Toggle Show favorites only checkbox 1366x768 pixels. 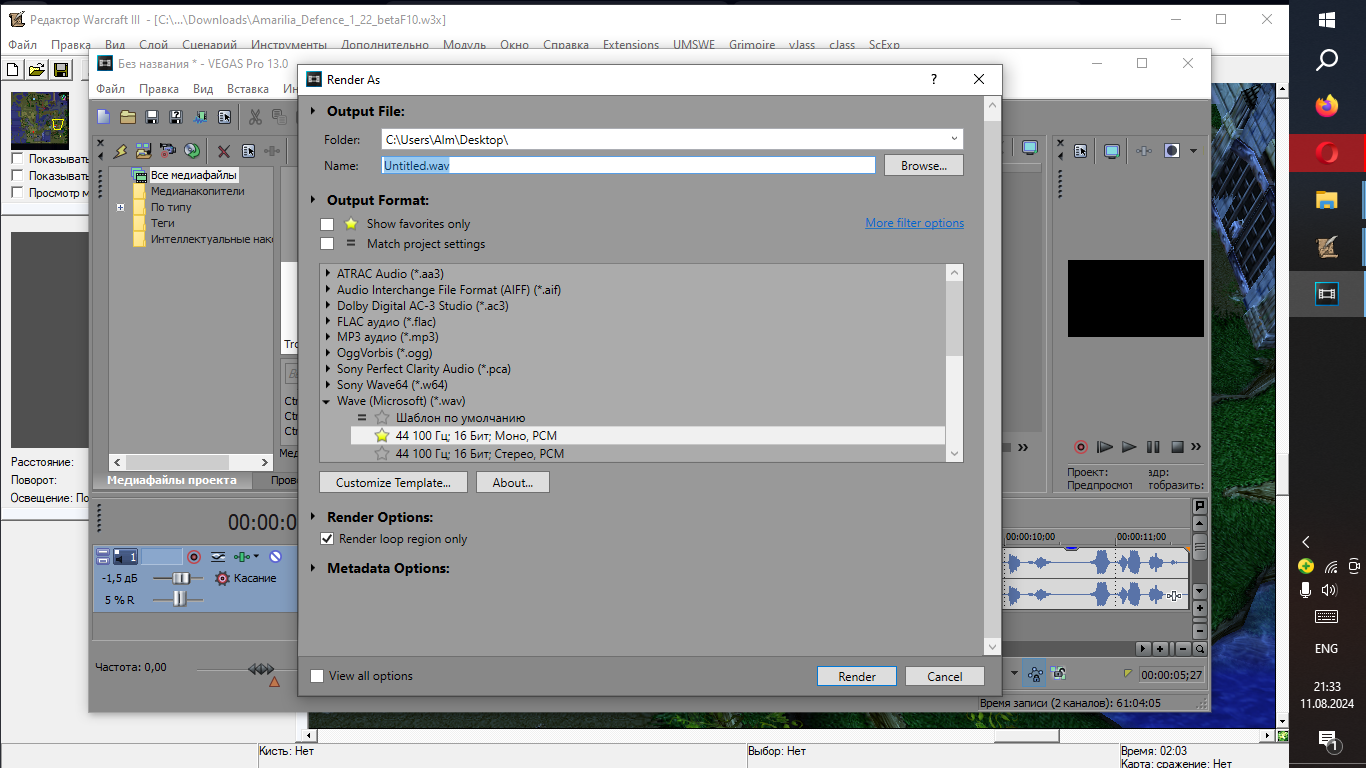[327, 224]
